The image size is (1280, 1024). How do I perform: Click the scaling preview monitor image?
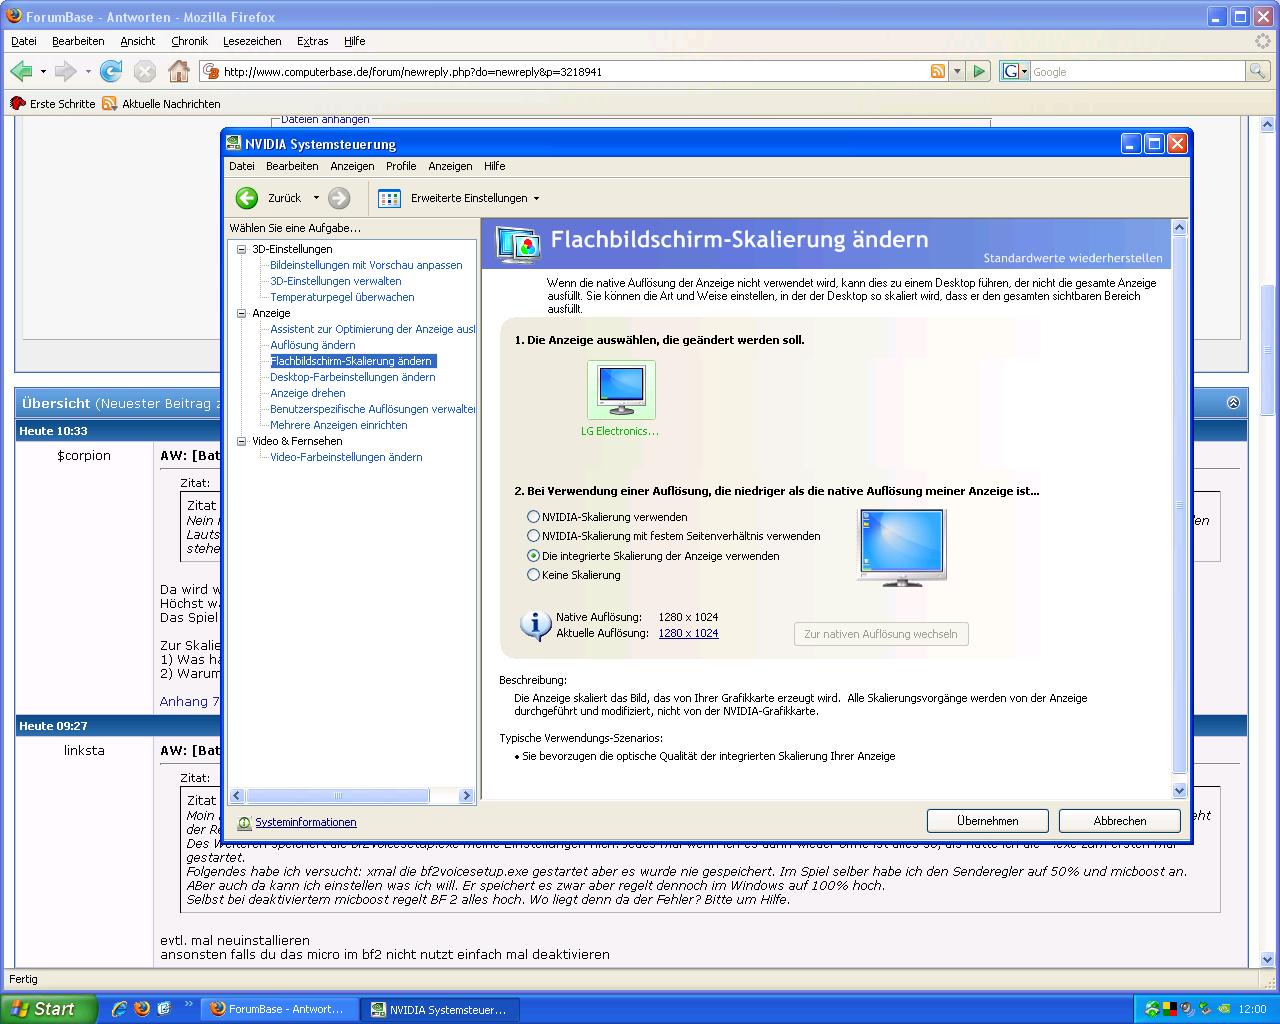click(x=902, y=547)
